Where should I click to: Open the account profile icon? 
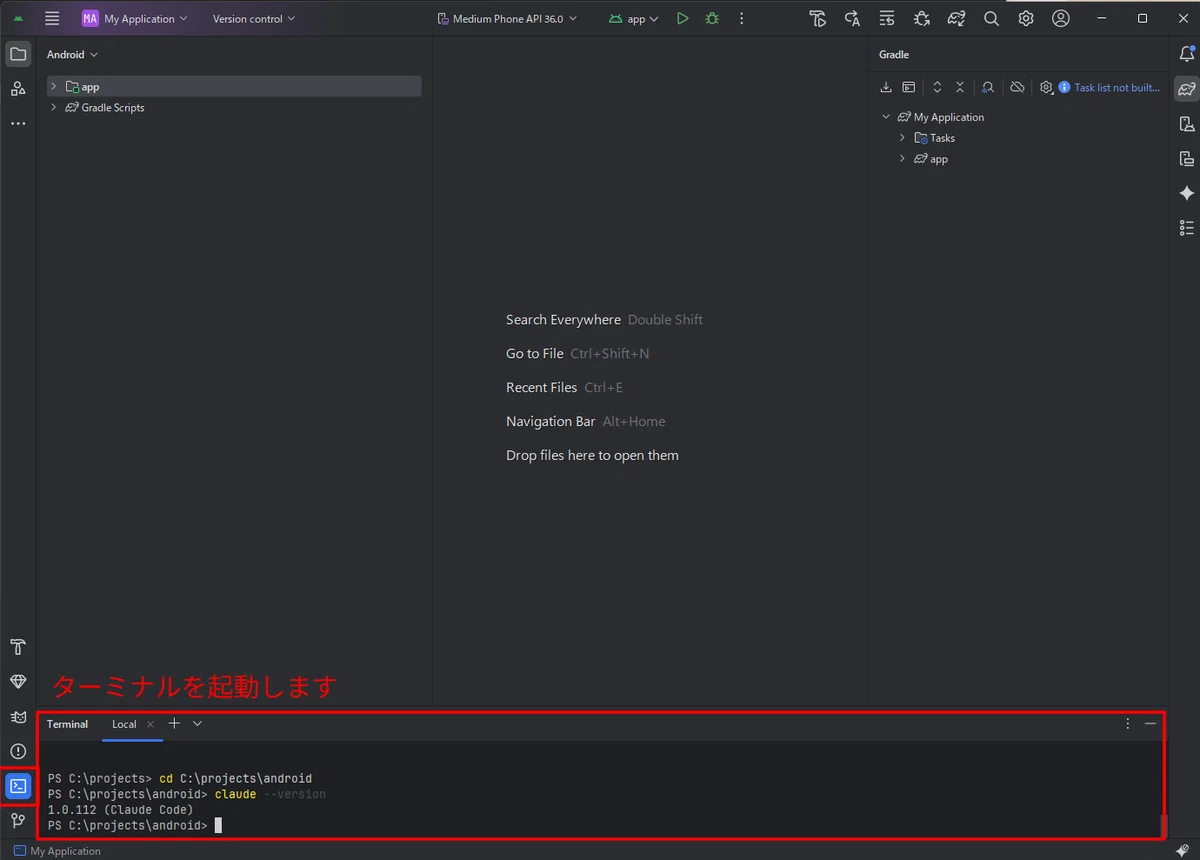tap(1061, 18)
